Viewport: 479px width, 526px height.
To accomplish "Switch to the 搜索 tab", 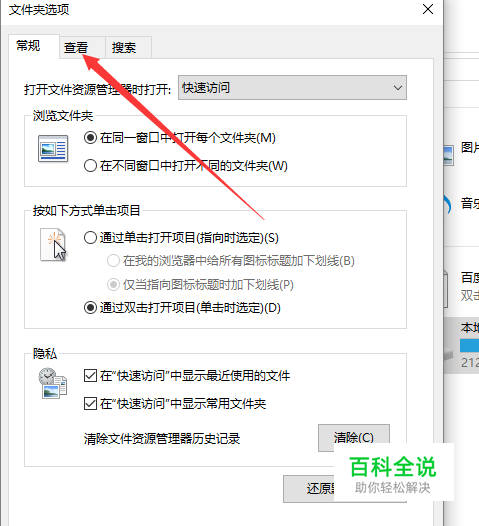I will click(x=128, y=48).
